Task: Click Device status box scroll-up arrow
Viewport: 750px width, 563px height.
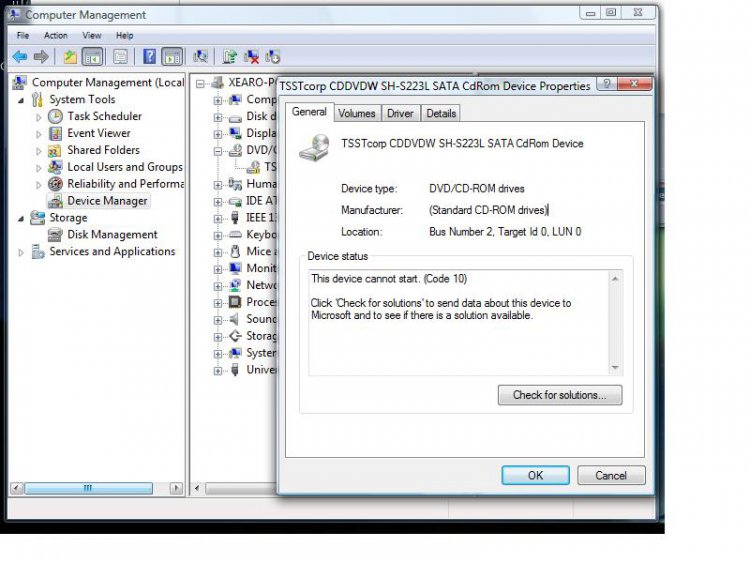Action: [x=615, y=278]
